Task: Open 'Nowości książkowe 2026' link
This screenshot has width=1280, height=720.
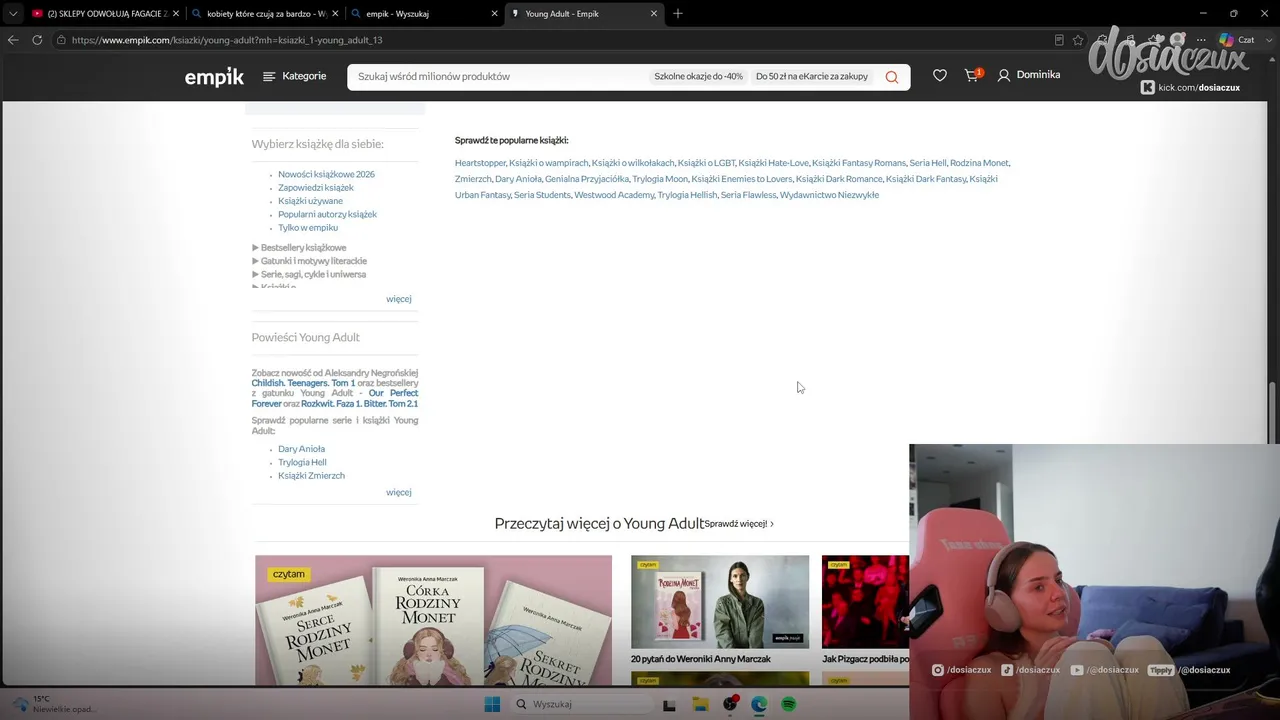Action: [x=326, y=174]
